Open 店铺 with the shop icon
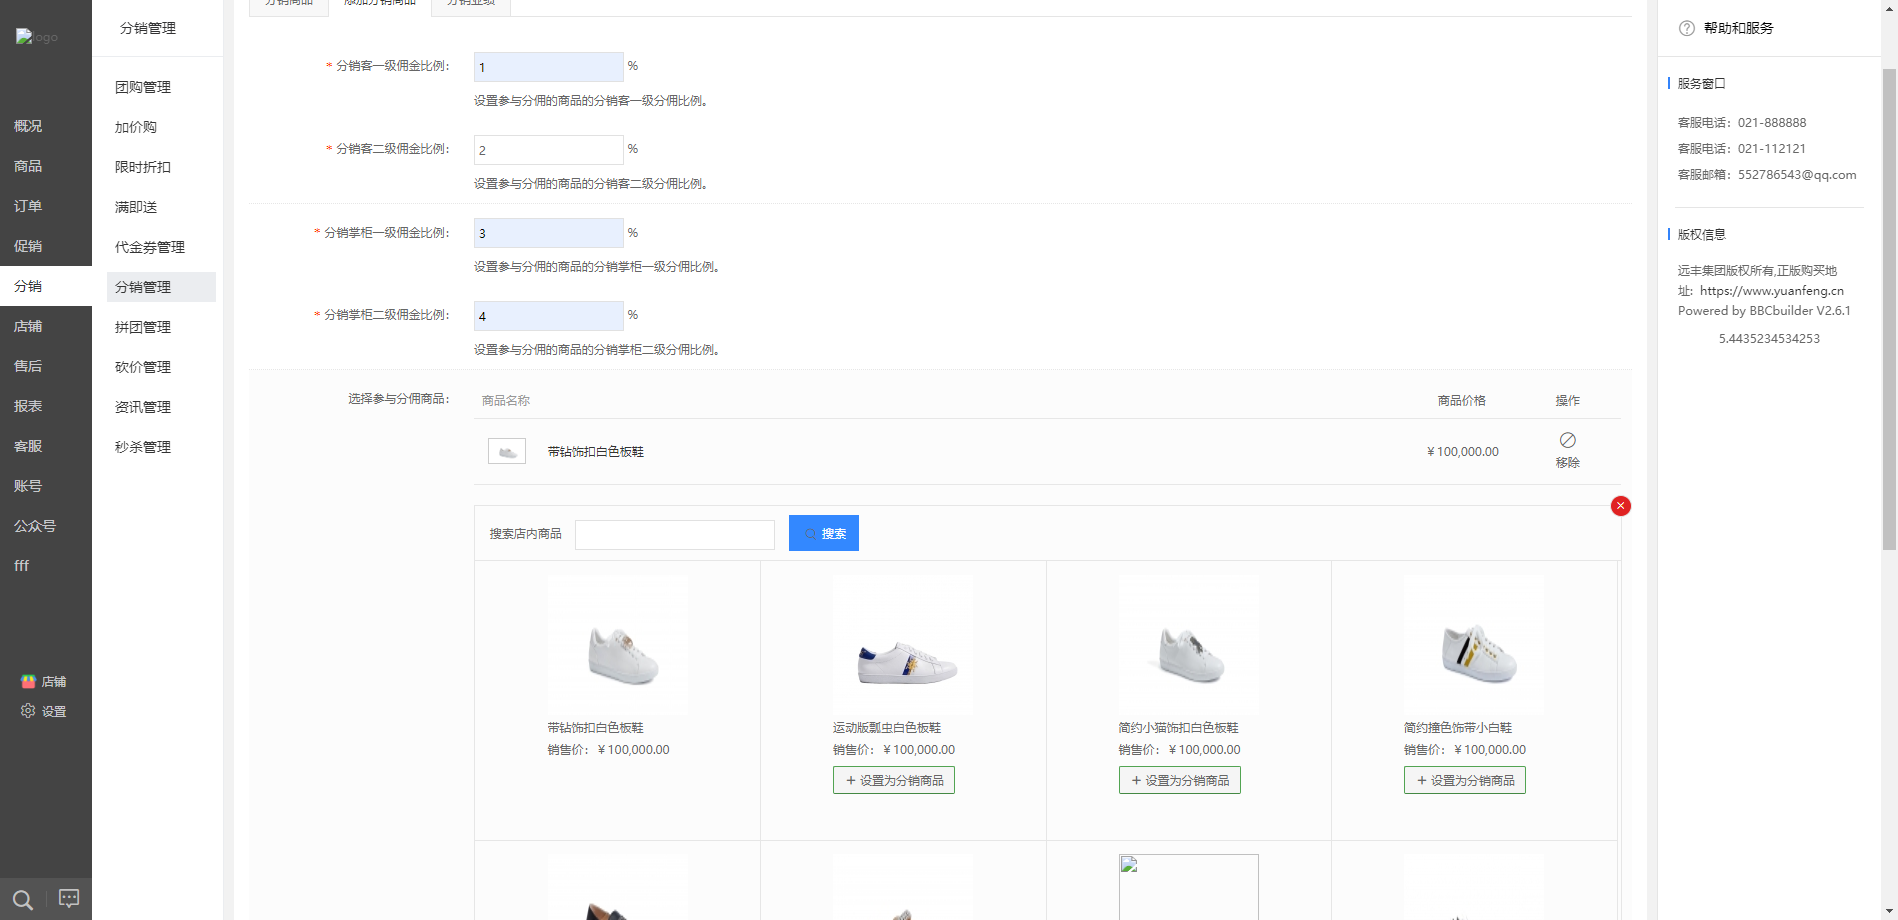The image size is (1898, 920). coord(44,681)
